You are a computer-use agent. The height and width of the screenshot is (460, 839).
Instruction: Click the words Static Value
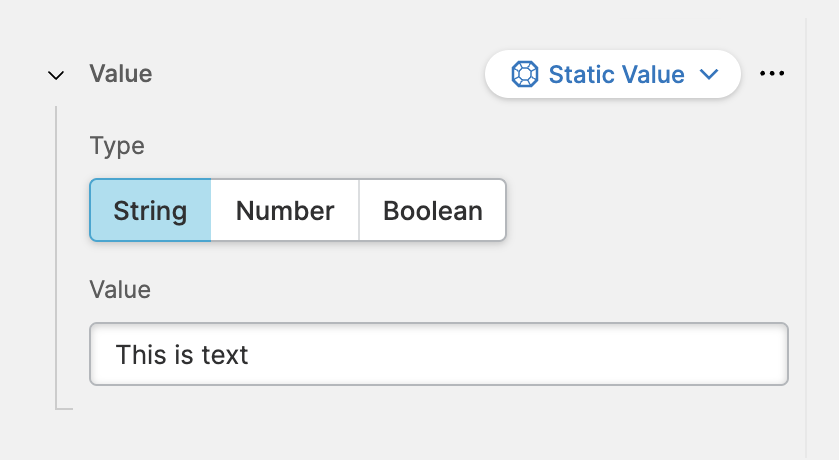click(x=616, y=75)
